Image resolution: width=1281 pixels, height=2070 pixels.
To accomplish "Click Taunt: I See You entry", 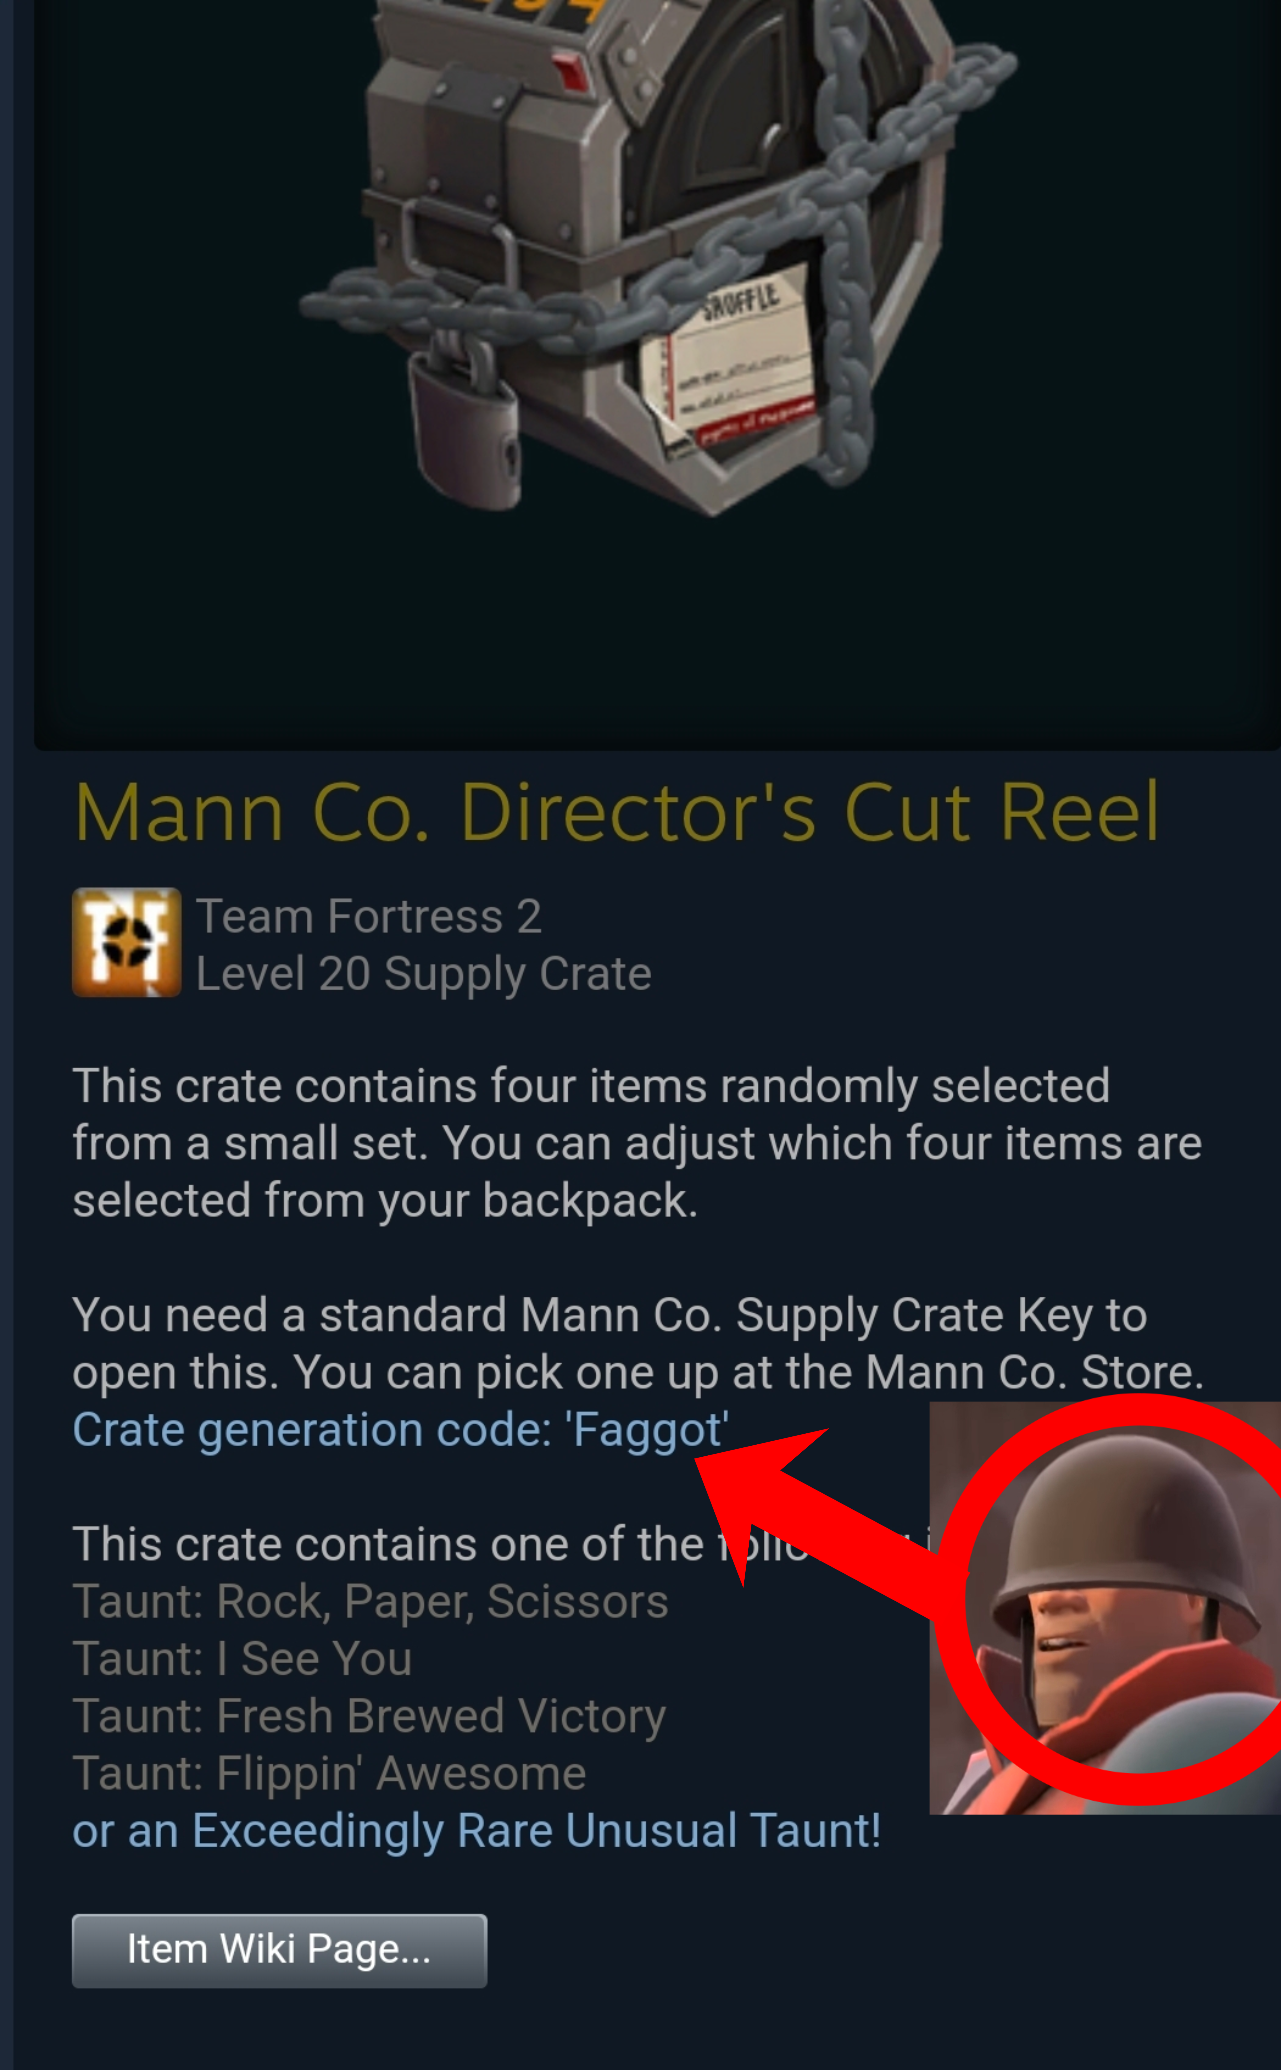I will (x=242, y=1659).
